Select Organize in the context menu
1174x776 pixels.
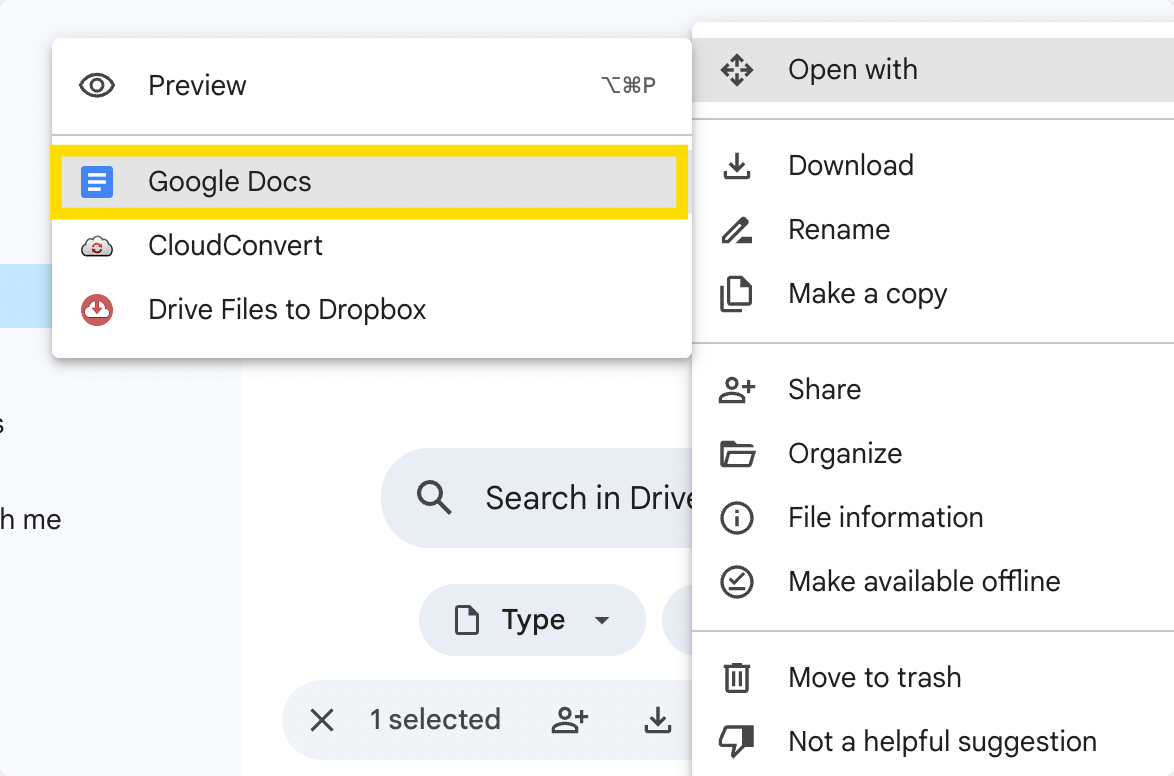pyautogui.click(x=933, y=454)
